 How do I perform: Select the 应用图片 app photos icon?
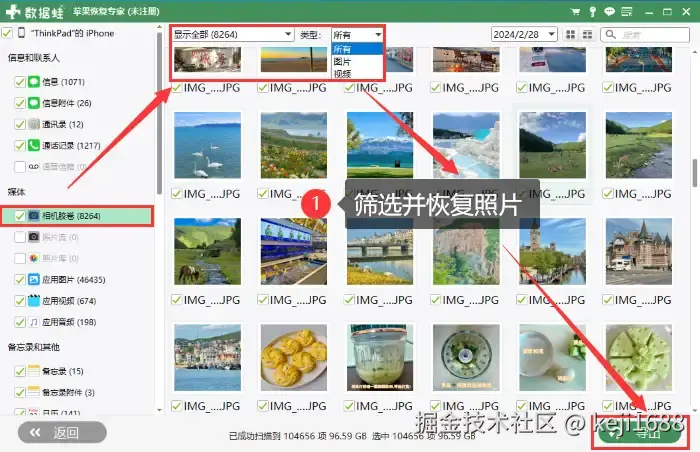click(34, 280)
